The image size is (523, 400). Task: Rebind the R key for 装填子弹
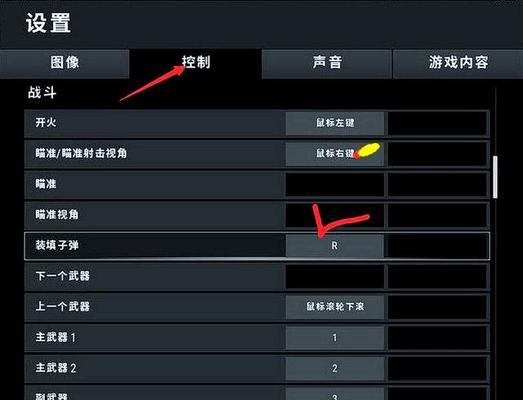tap(335, 246)
